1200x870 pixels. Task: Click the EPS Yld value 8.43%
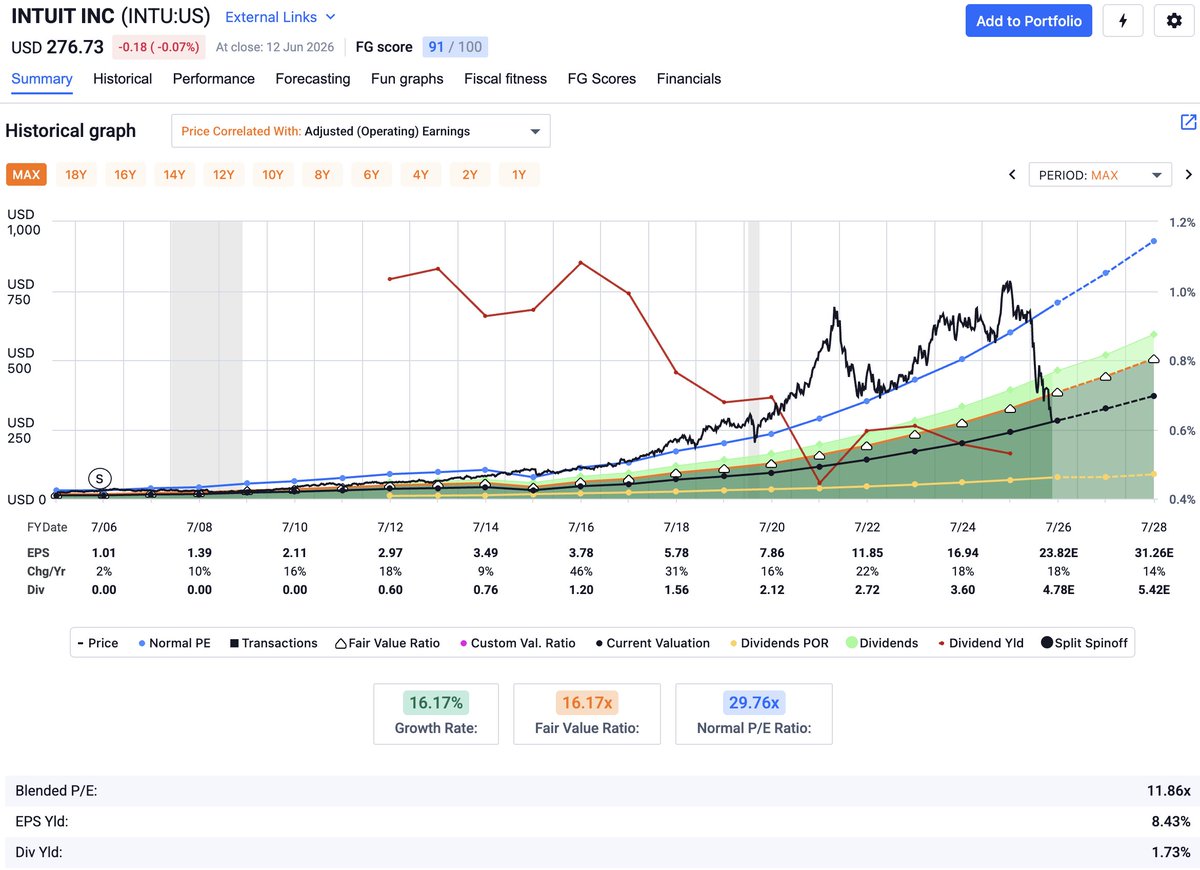click(x=1171, y=822)
